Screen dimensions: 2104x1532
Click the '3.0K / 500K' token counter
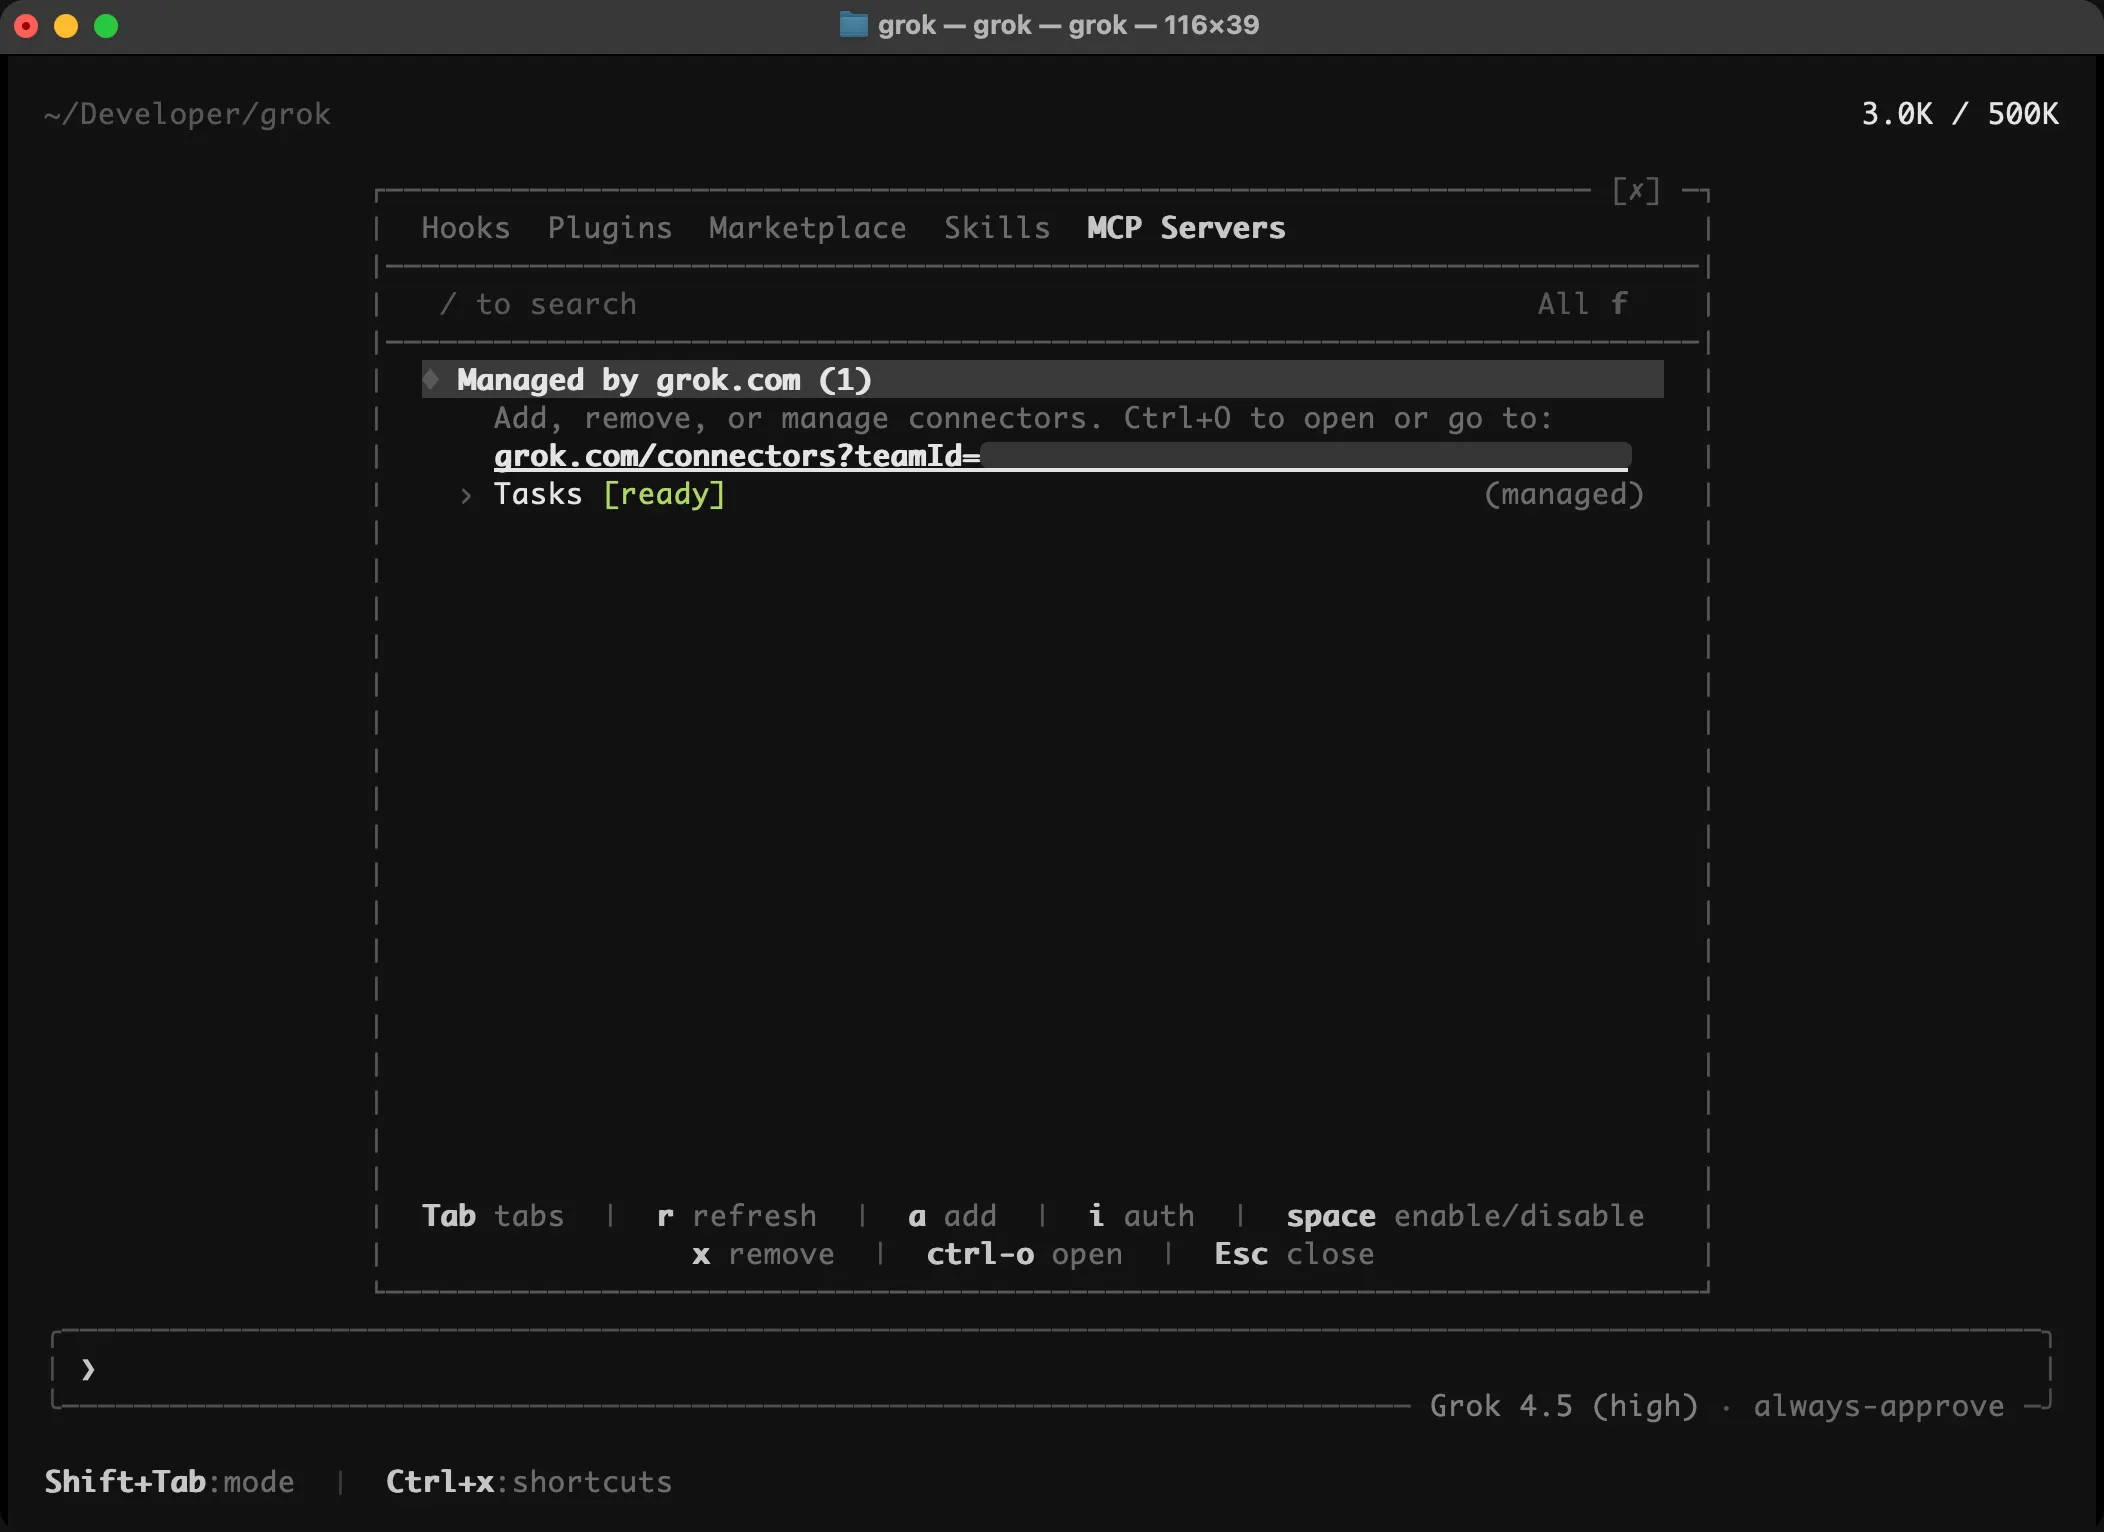pyautogui.click(x=1960, y=114)
